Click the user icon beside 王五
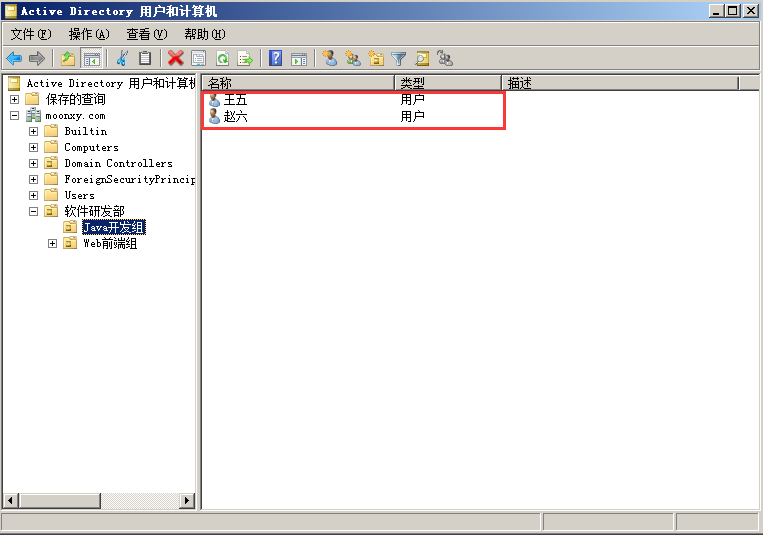Screen dimensions: 763x535 (214, 100)
